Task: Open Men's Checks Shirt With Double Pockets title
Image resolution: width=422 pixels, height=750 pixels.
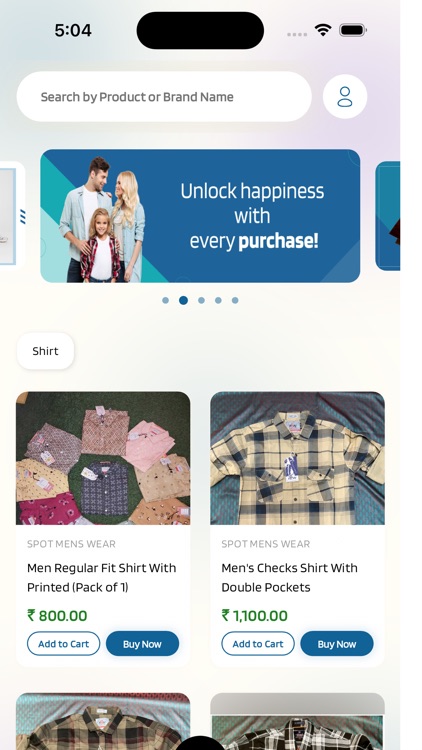Action: [x=289, y=577]
